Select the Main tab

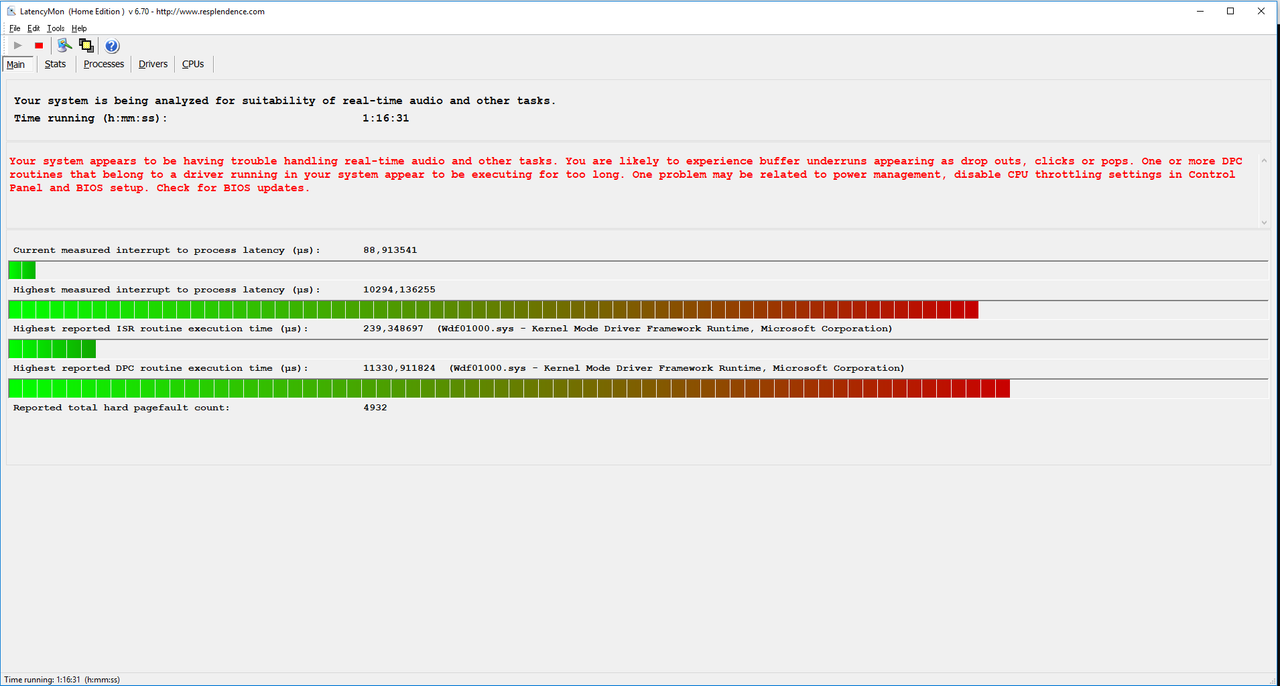tap(16, 64)
